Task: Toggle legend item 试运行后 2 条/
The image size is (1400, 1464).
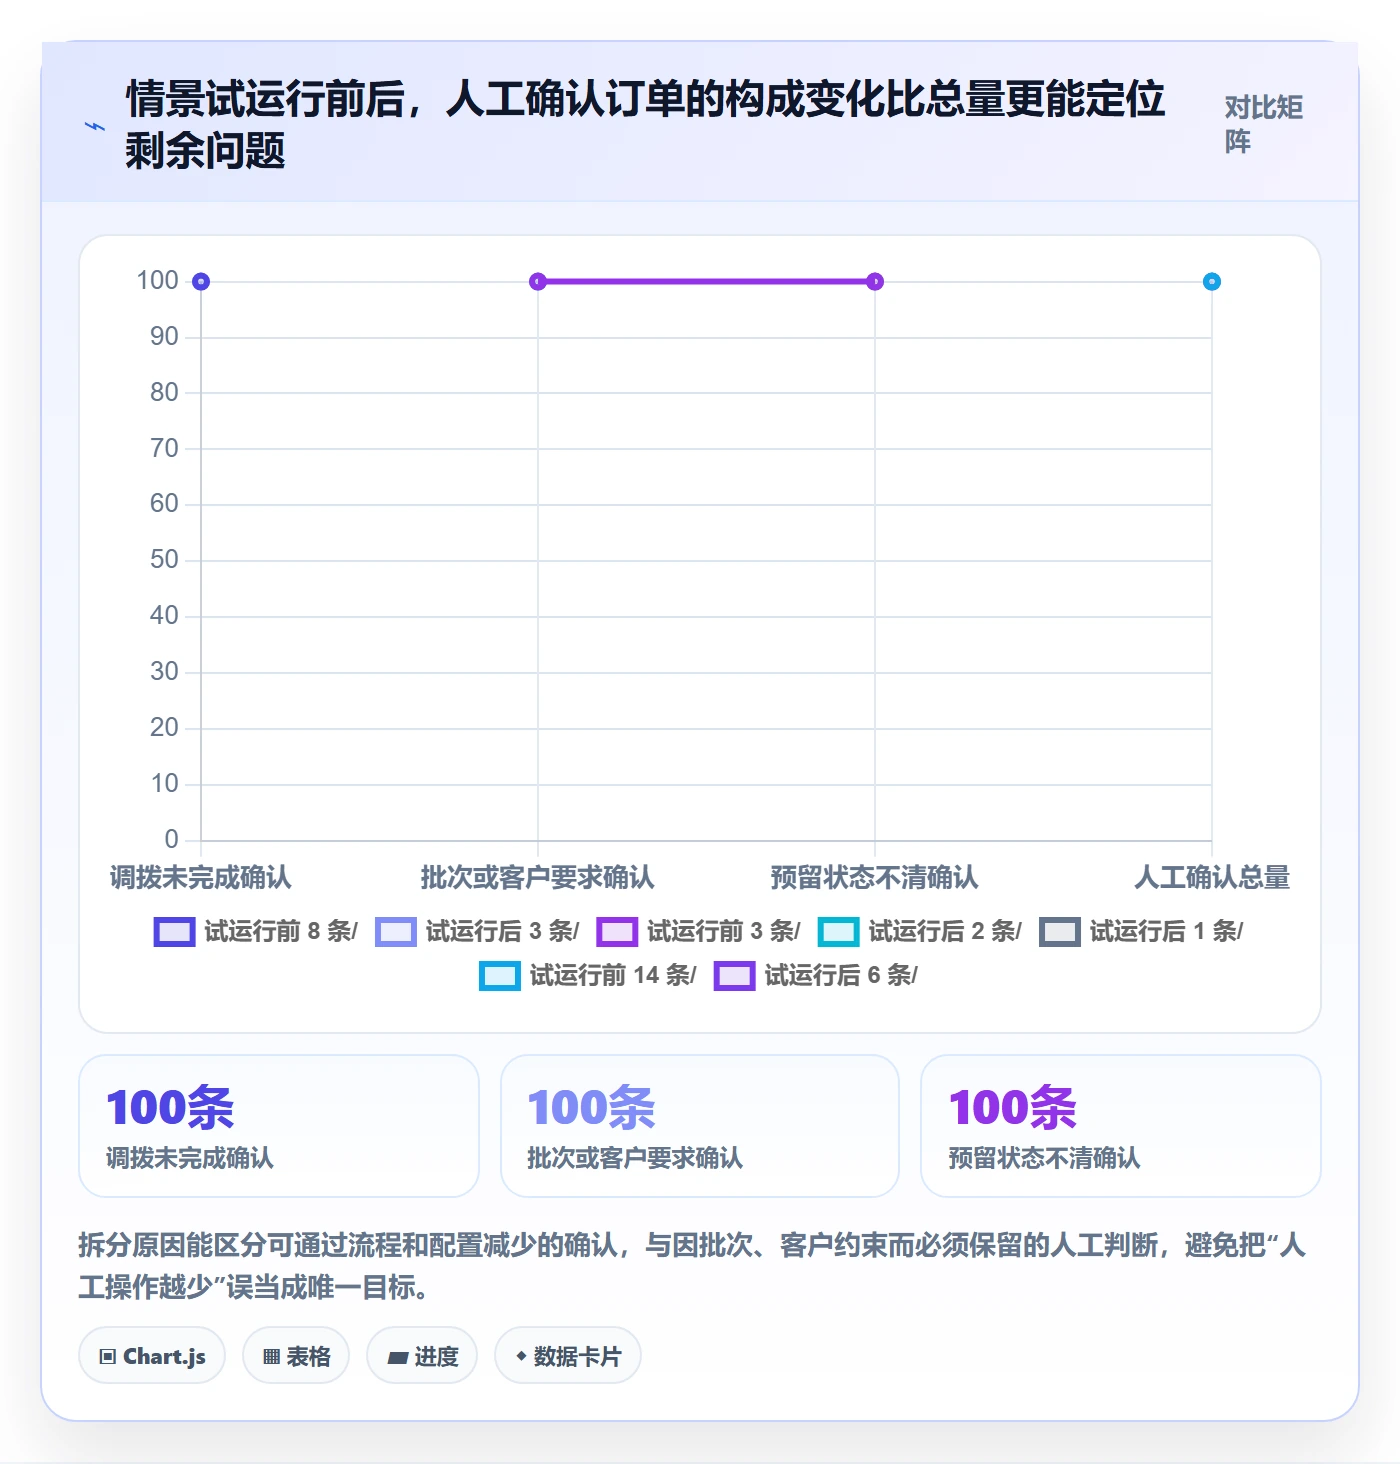Action: pos(920,931)
